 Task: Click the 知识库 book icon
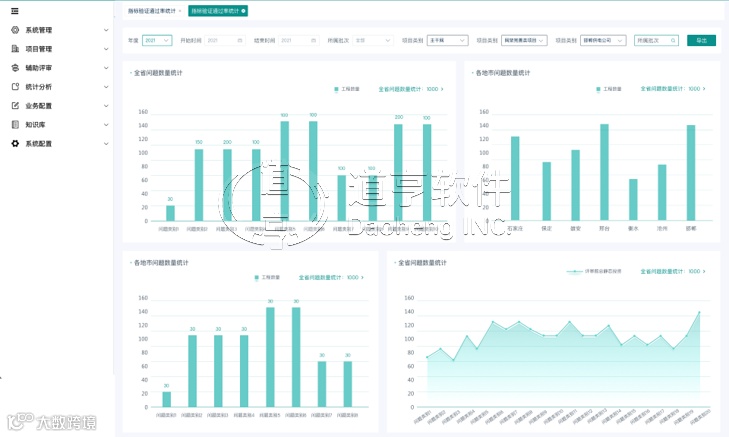(x=15, y=125)
